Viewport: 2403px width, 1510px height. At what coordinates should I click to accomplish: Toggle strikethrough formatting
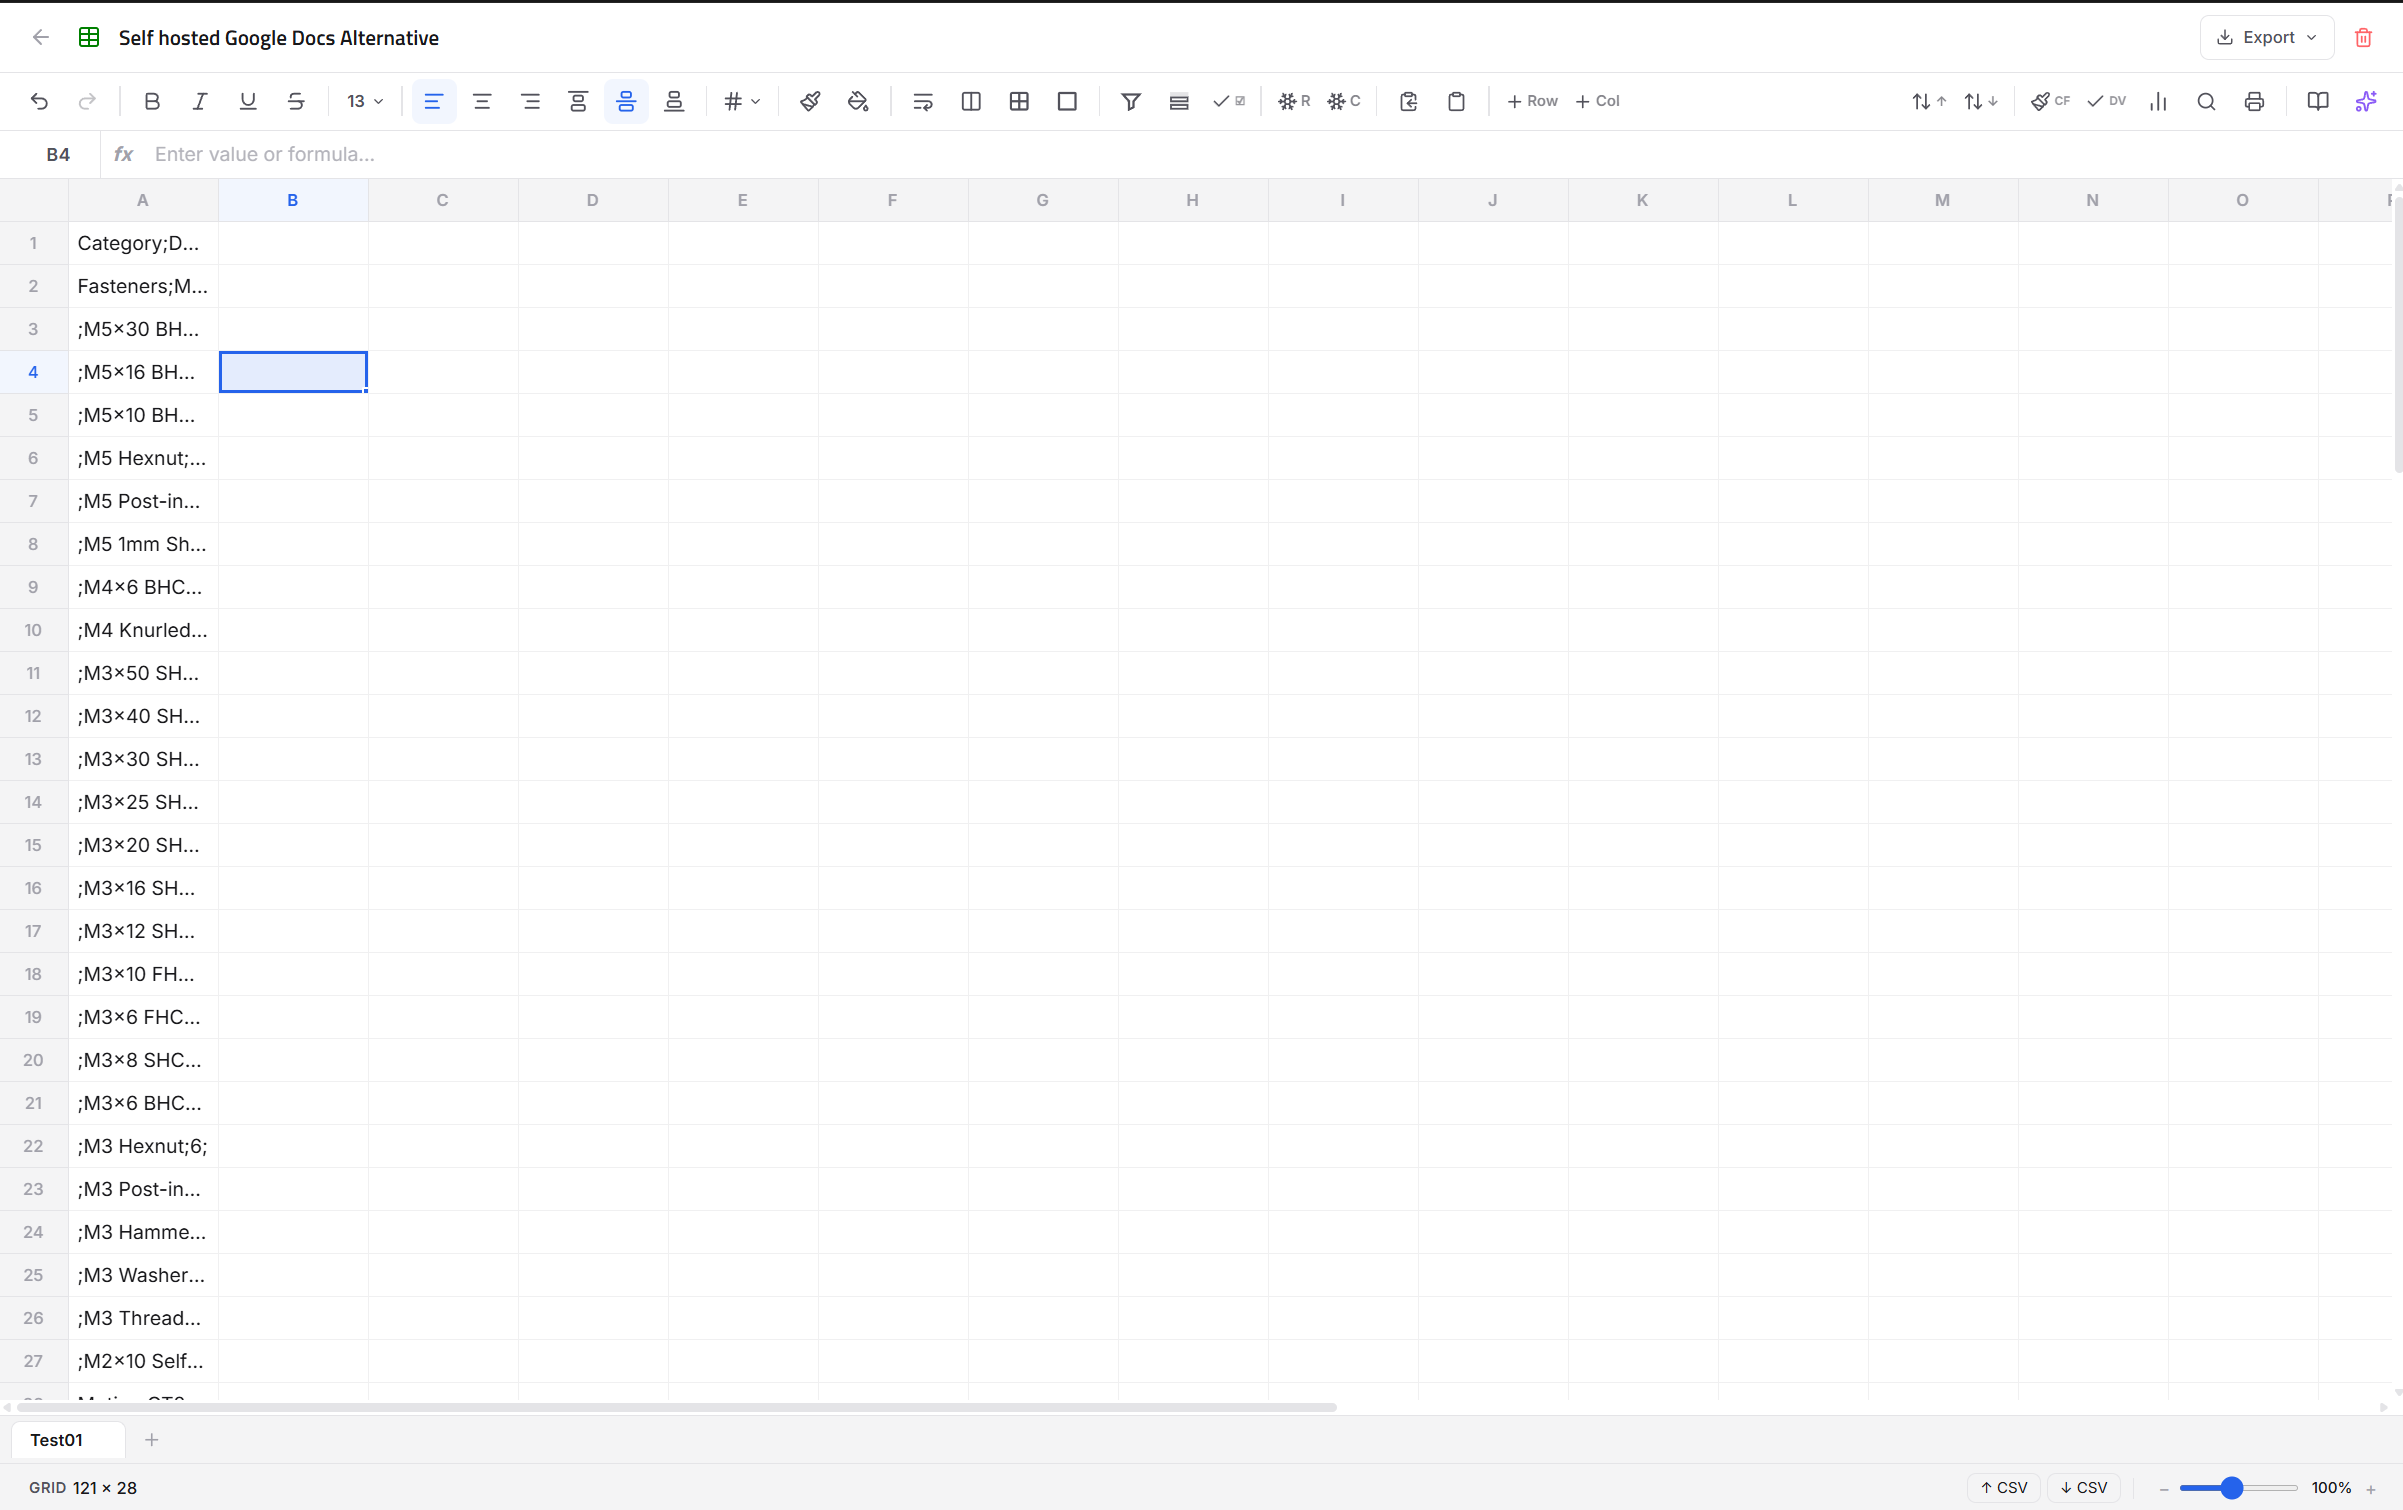[296, 101]
